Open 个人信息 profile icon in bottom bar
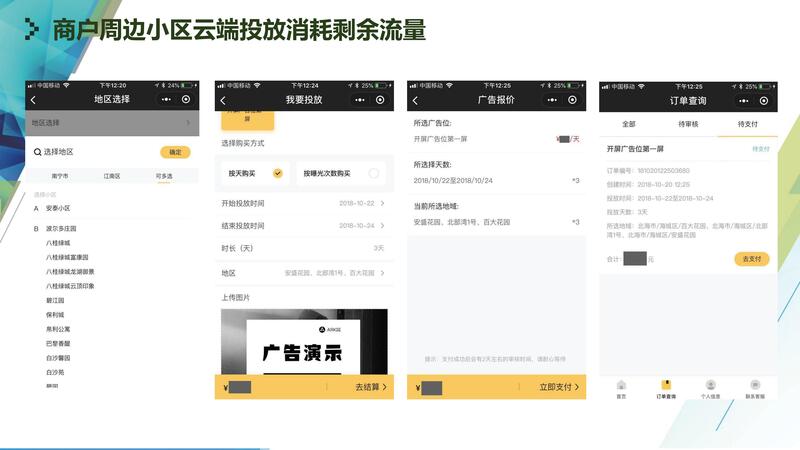 pos(710,388)
